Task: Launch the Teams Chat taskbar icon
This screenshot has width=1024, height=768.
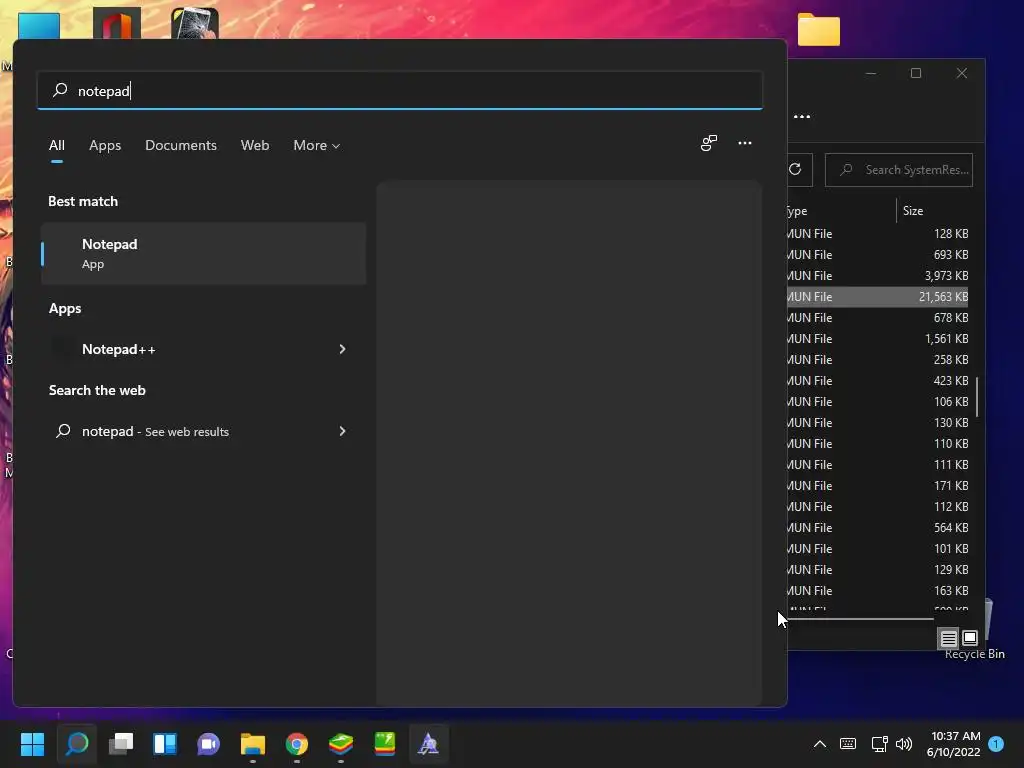Action: [208, 743]
